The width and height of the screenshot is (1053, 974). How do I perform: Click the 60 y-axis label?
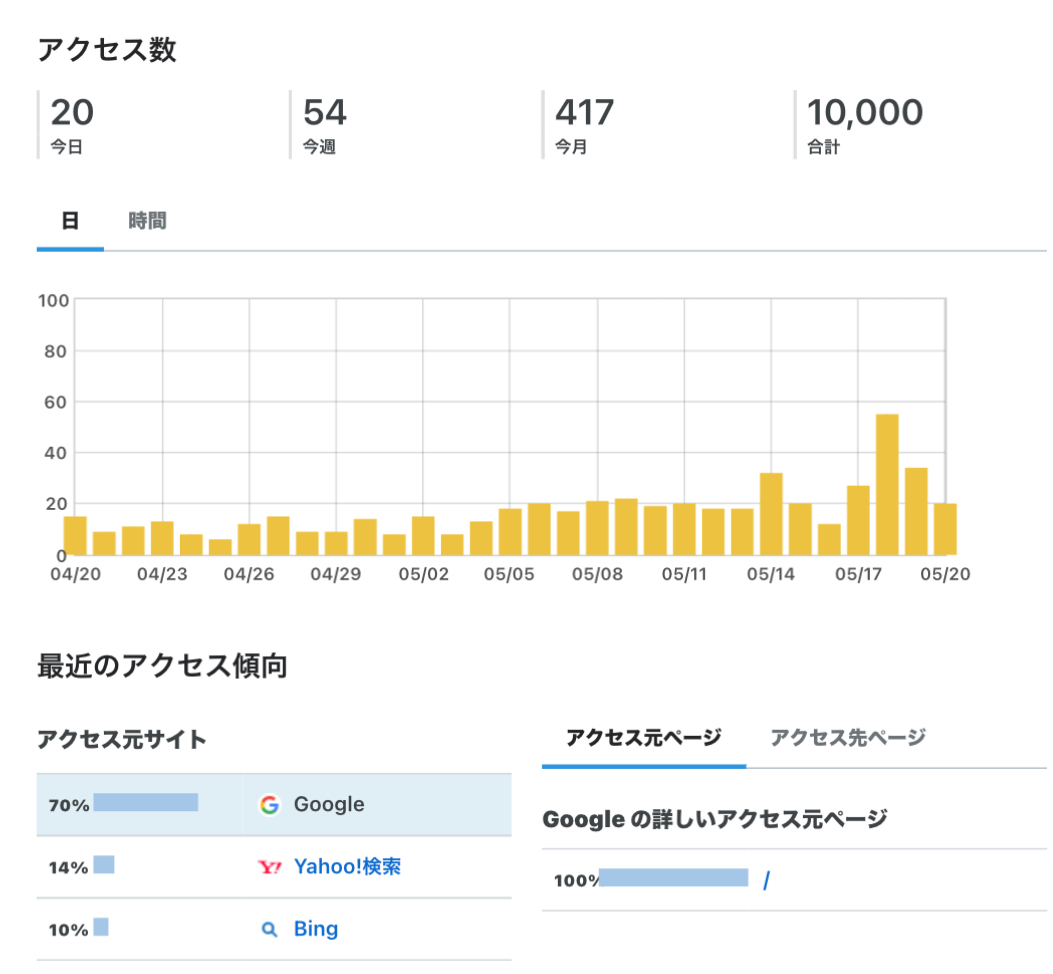click(56, 402)
